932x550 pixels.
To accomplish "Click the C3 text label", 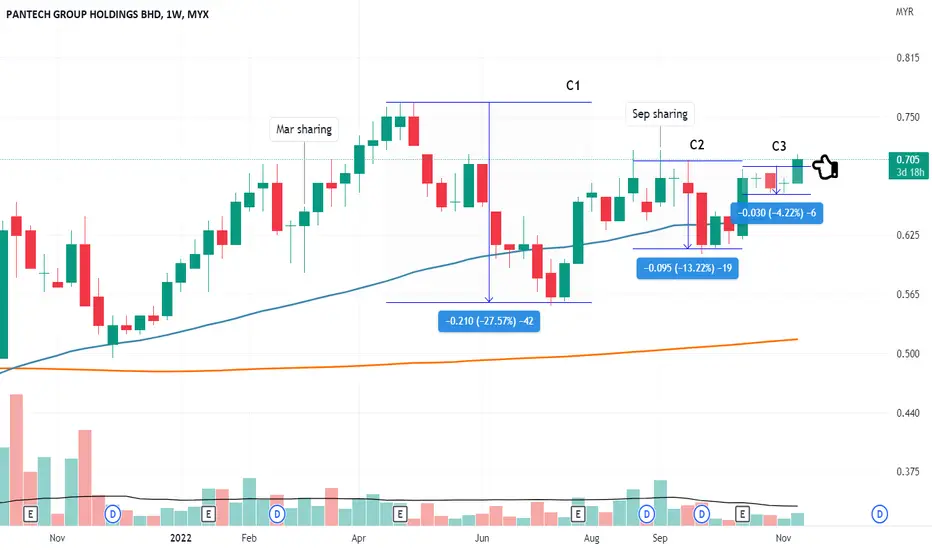I will point(779,146).
